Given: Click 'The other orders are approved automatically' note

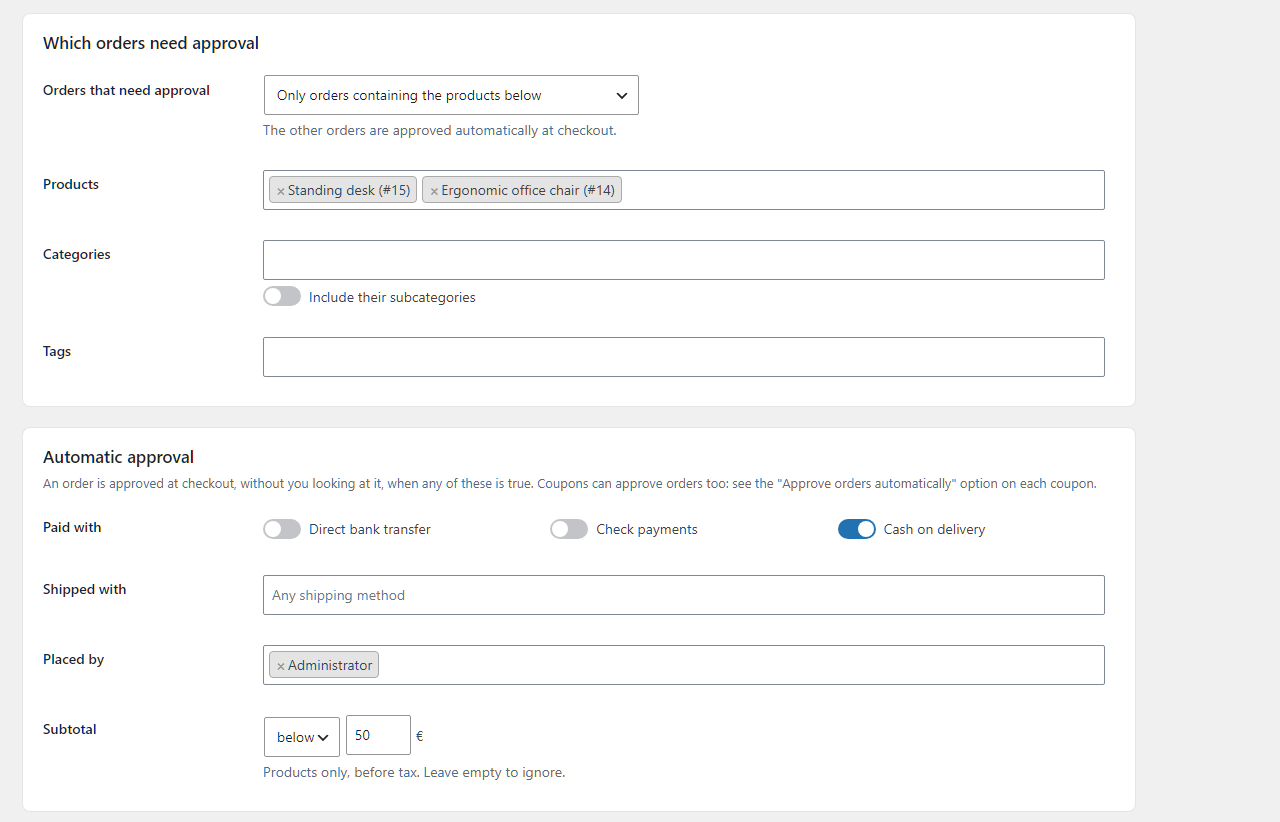Looking at the screenshot, I should (x=439, y=130).
